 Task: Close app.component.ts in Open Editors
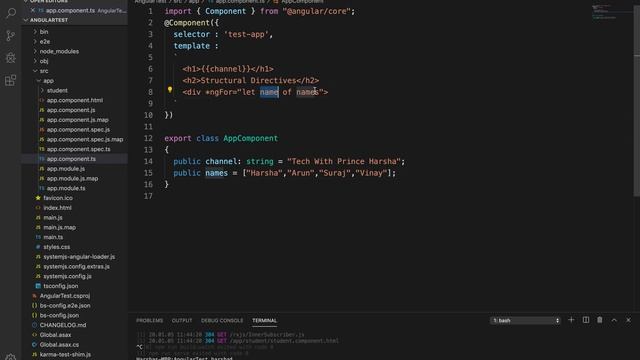(x=33, y=10)
